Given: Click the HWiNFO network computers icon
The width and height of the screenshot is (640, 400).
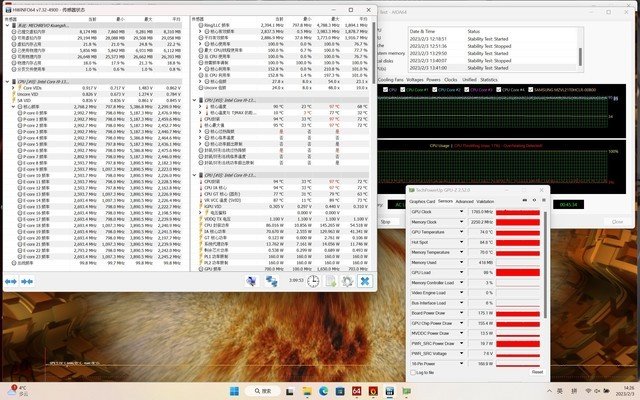Looking at the screenshot, I should coord(272,281).
